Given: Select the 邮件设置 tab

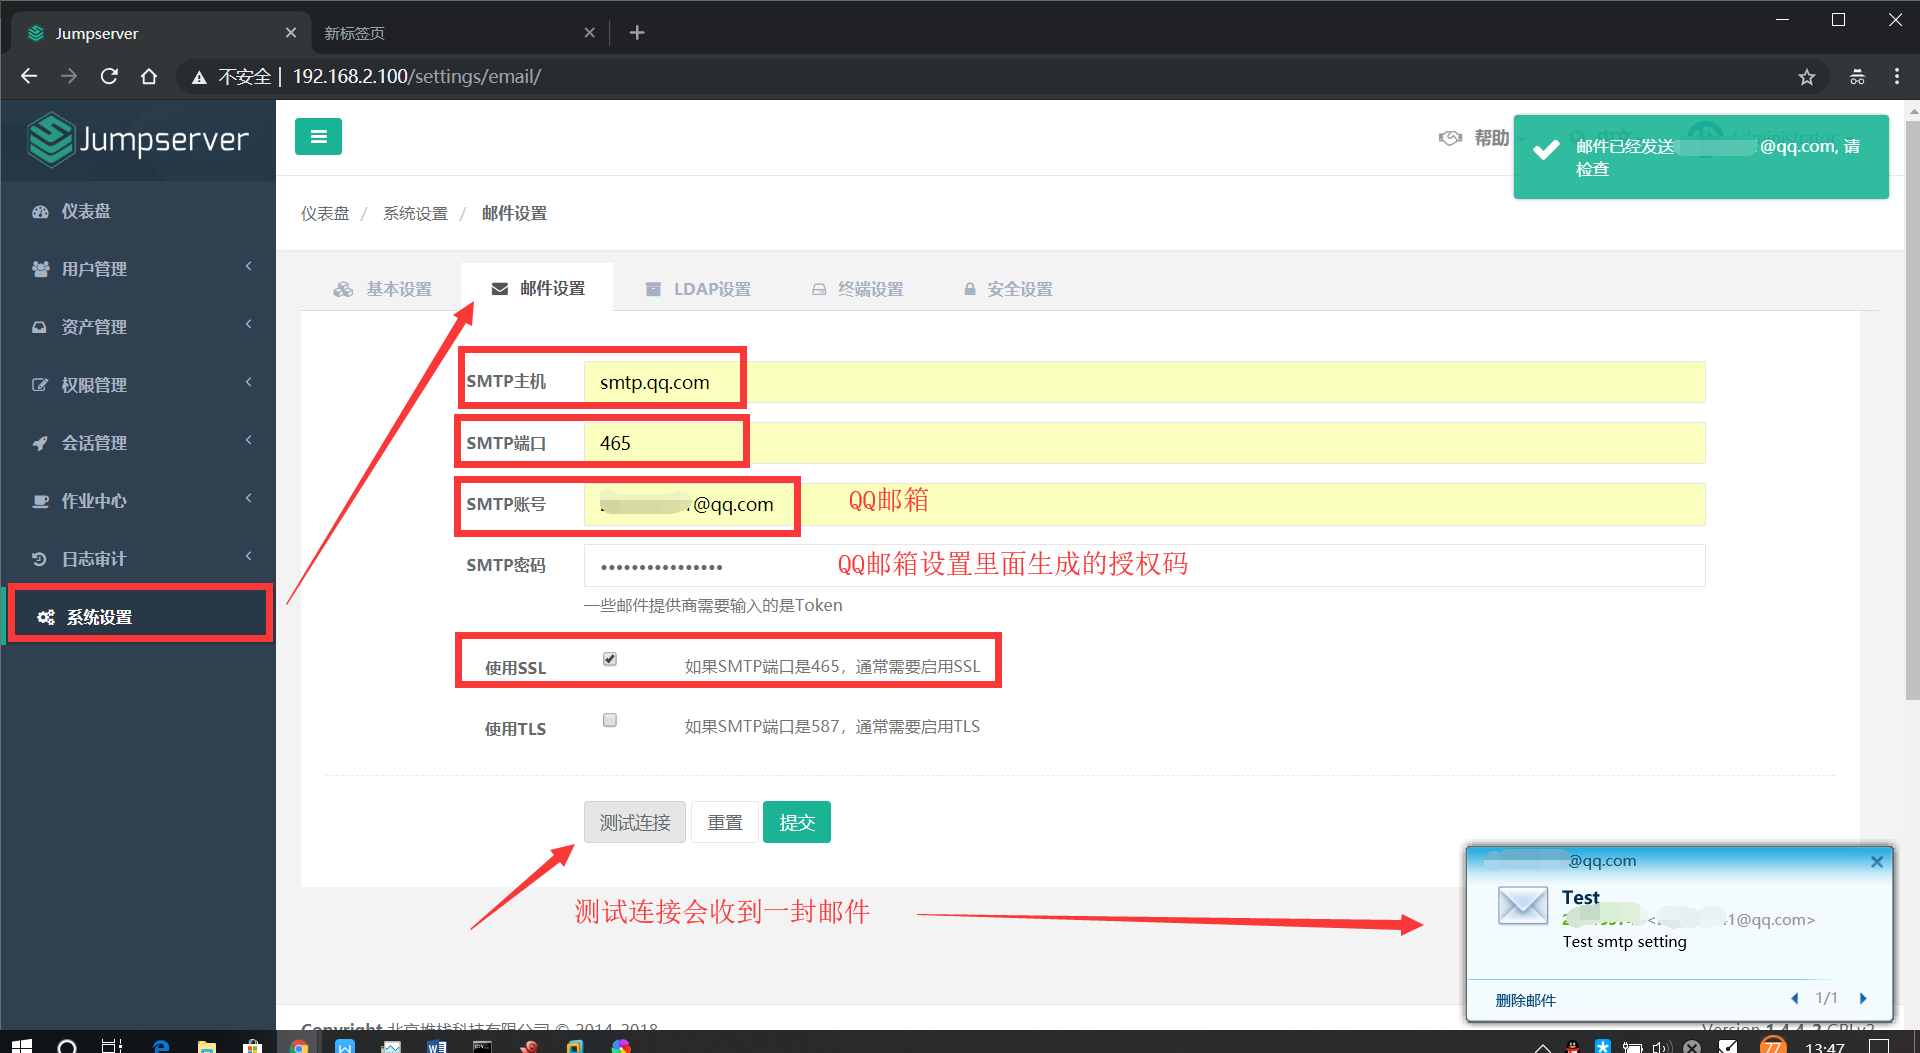Looking at the screenshot, I should tap(538, 288).
